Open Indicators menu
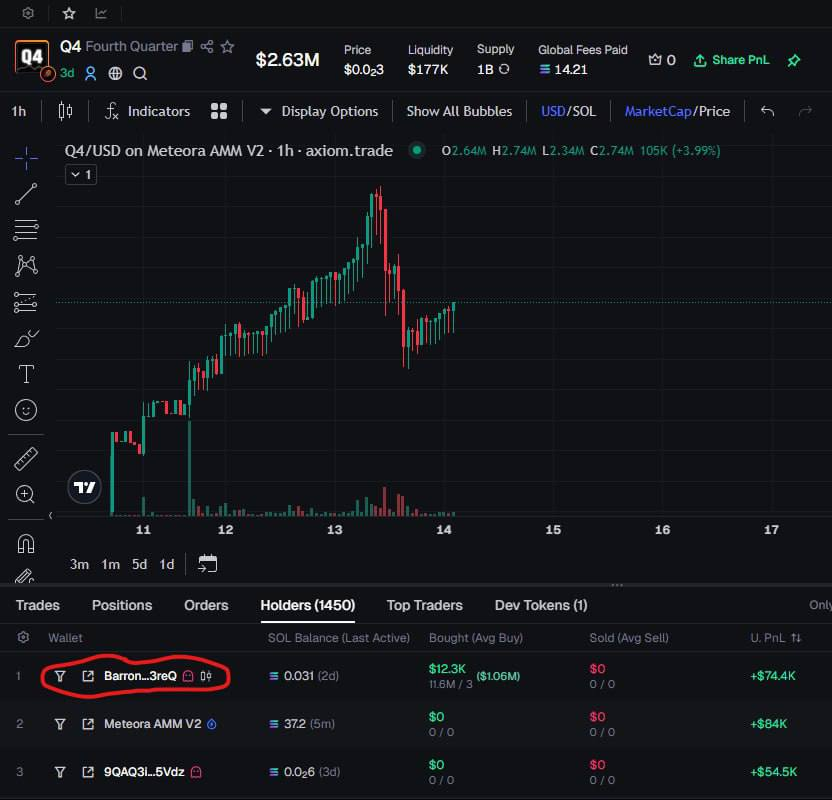This screenshot has height=800, width=832. (x=148, y=111)
